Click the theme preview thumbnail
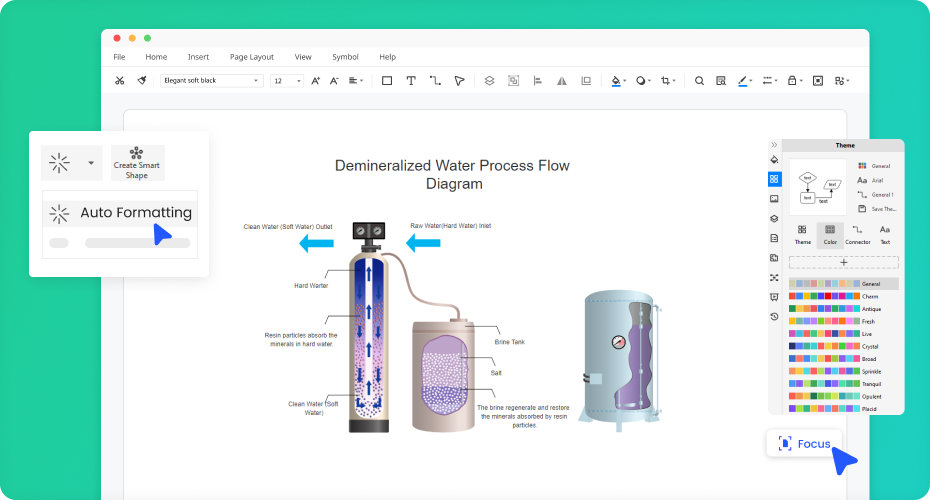Image resolution: width=930 pixels, height=500 pixels. [x=818, y=187]
